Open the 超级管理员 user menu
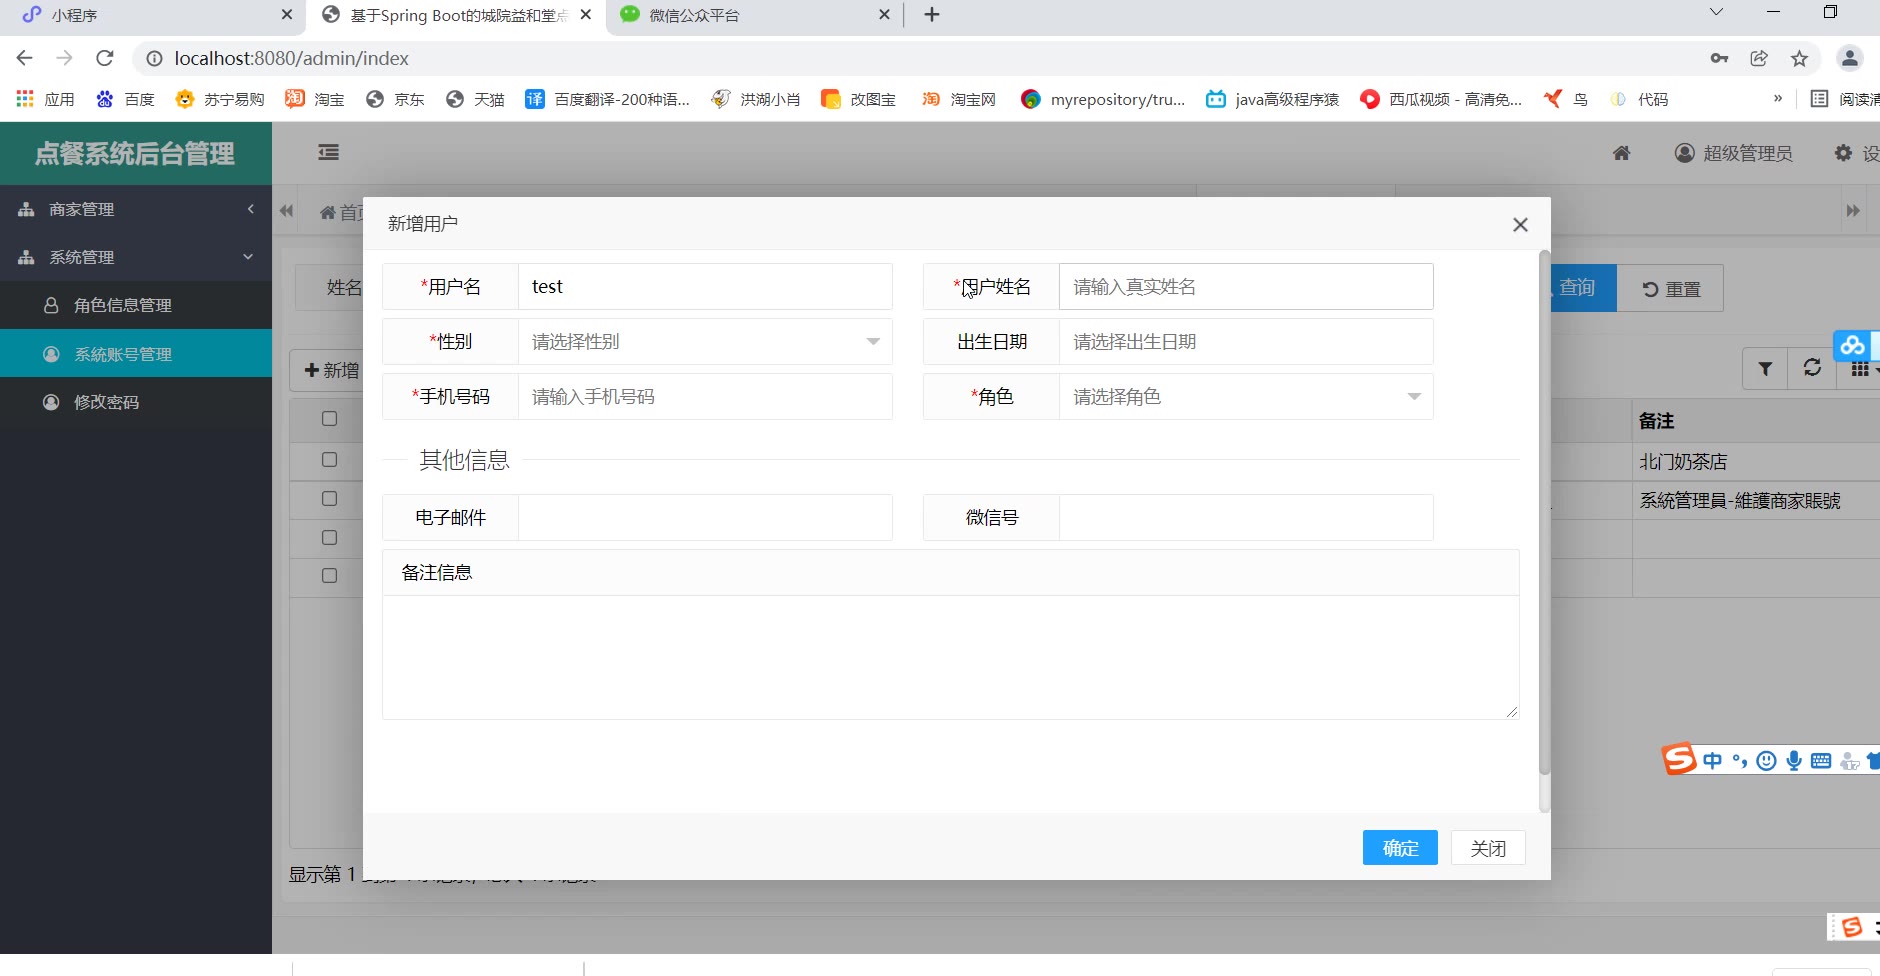Image resolution: width=1880 pixels, height=976 pixels. click(1734, 153)
